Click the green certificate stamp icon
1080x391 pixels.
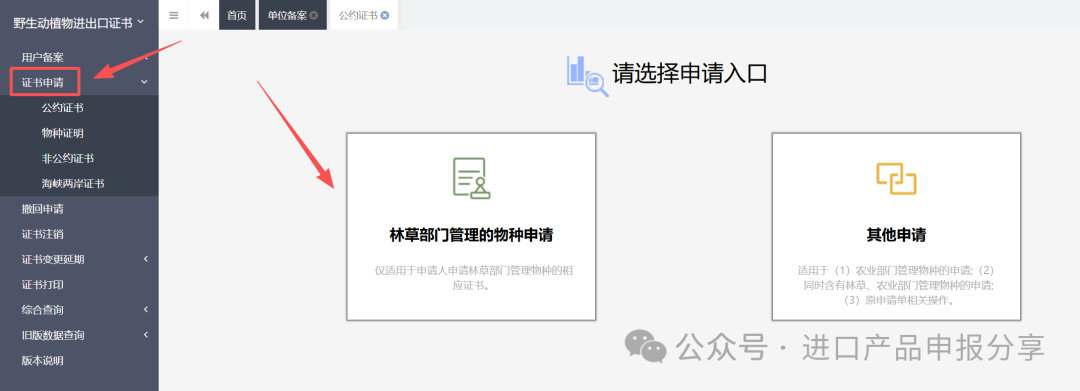tap(471, 178)
